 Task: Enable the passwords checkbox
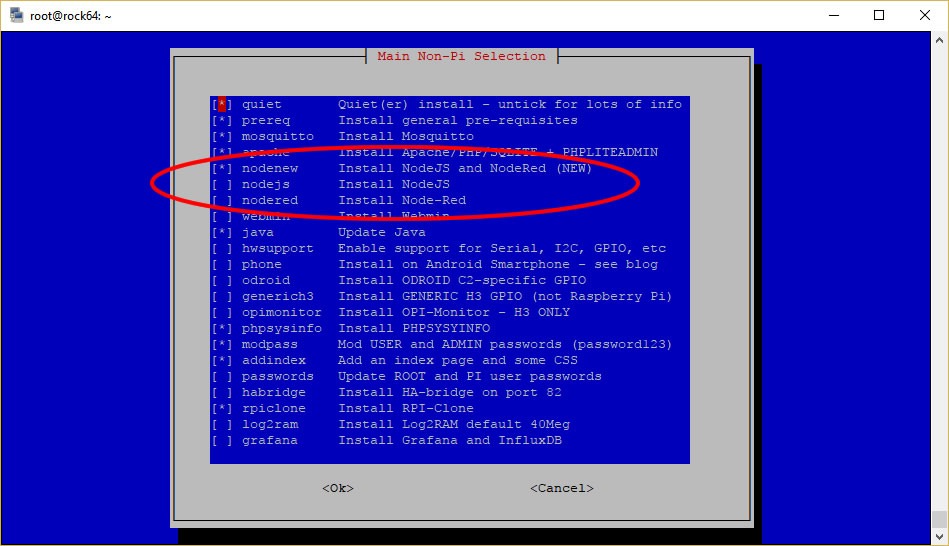[222, 377]
